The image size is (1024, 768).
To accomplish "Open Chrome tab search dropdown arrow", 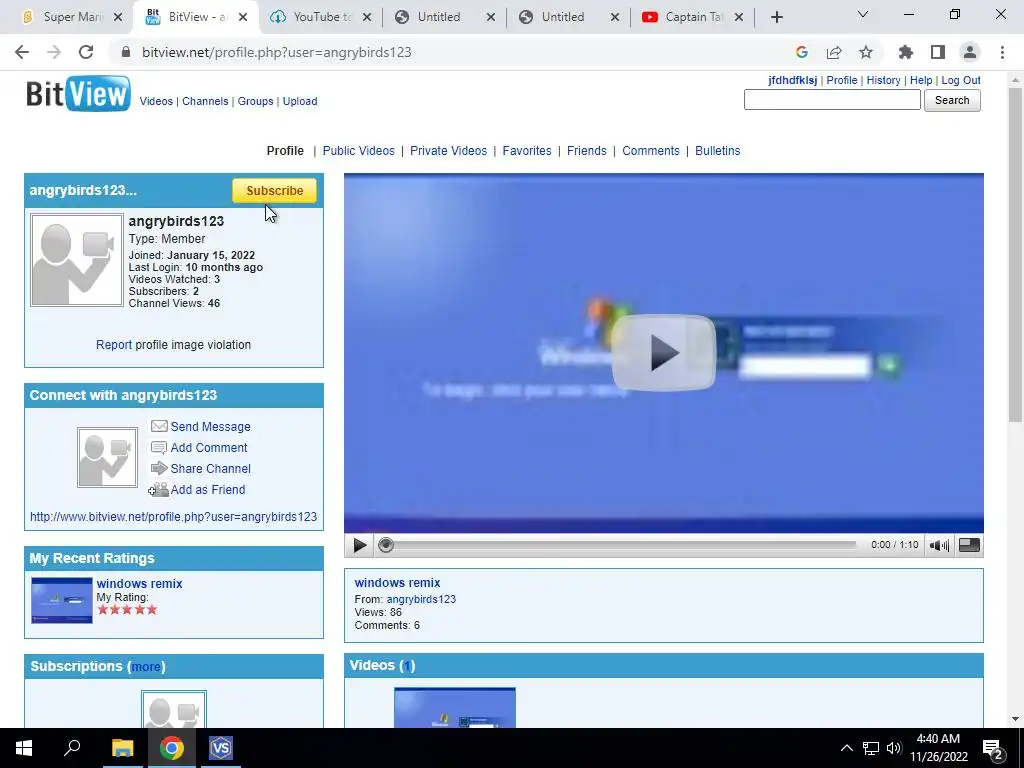I will [x=862, y=14].
